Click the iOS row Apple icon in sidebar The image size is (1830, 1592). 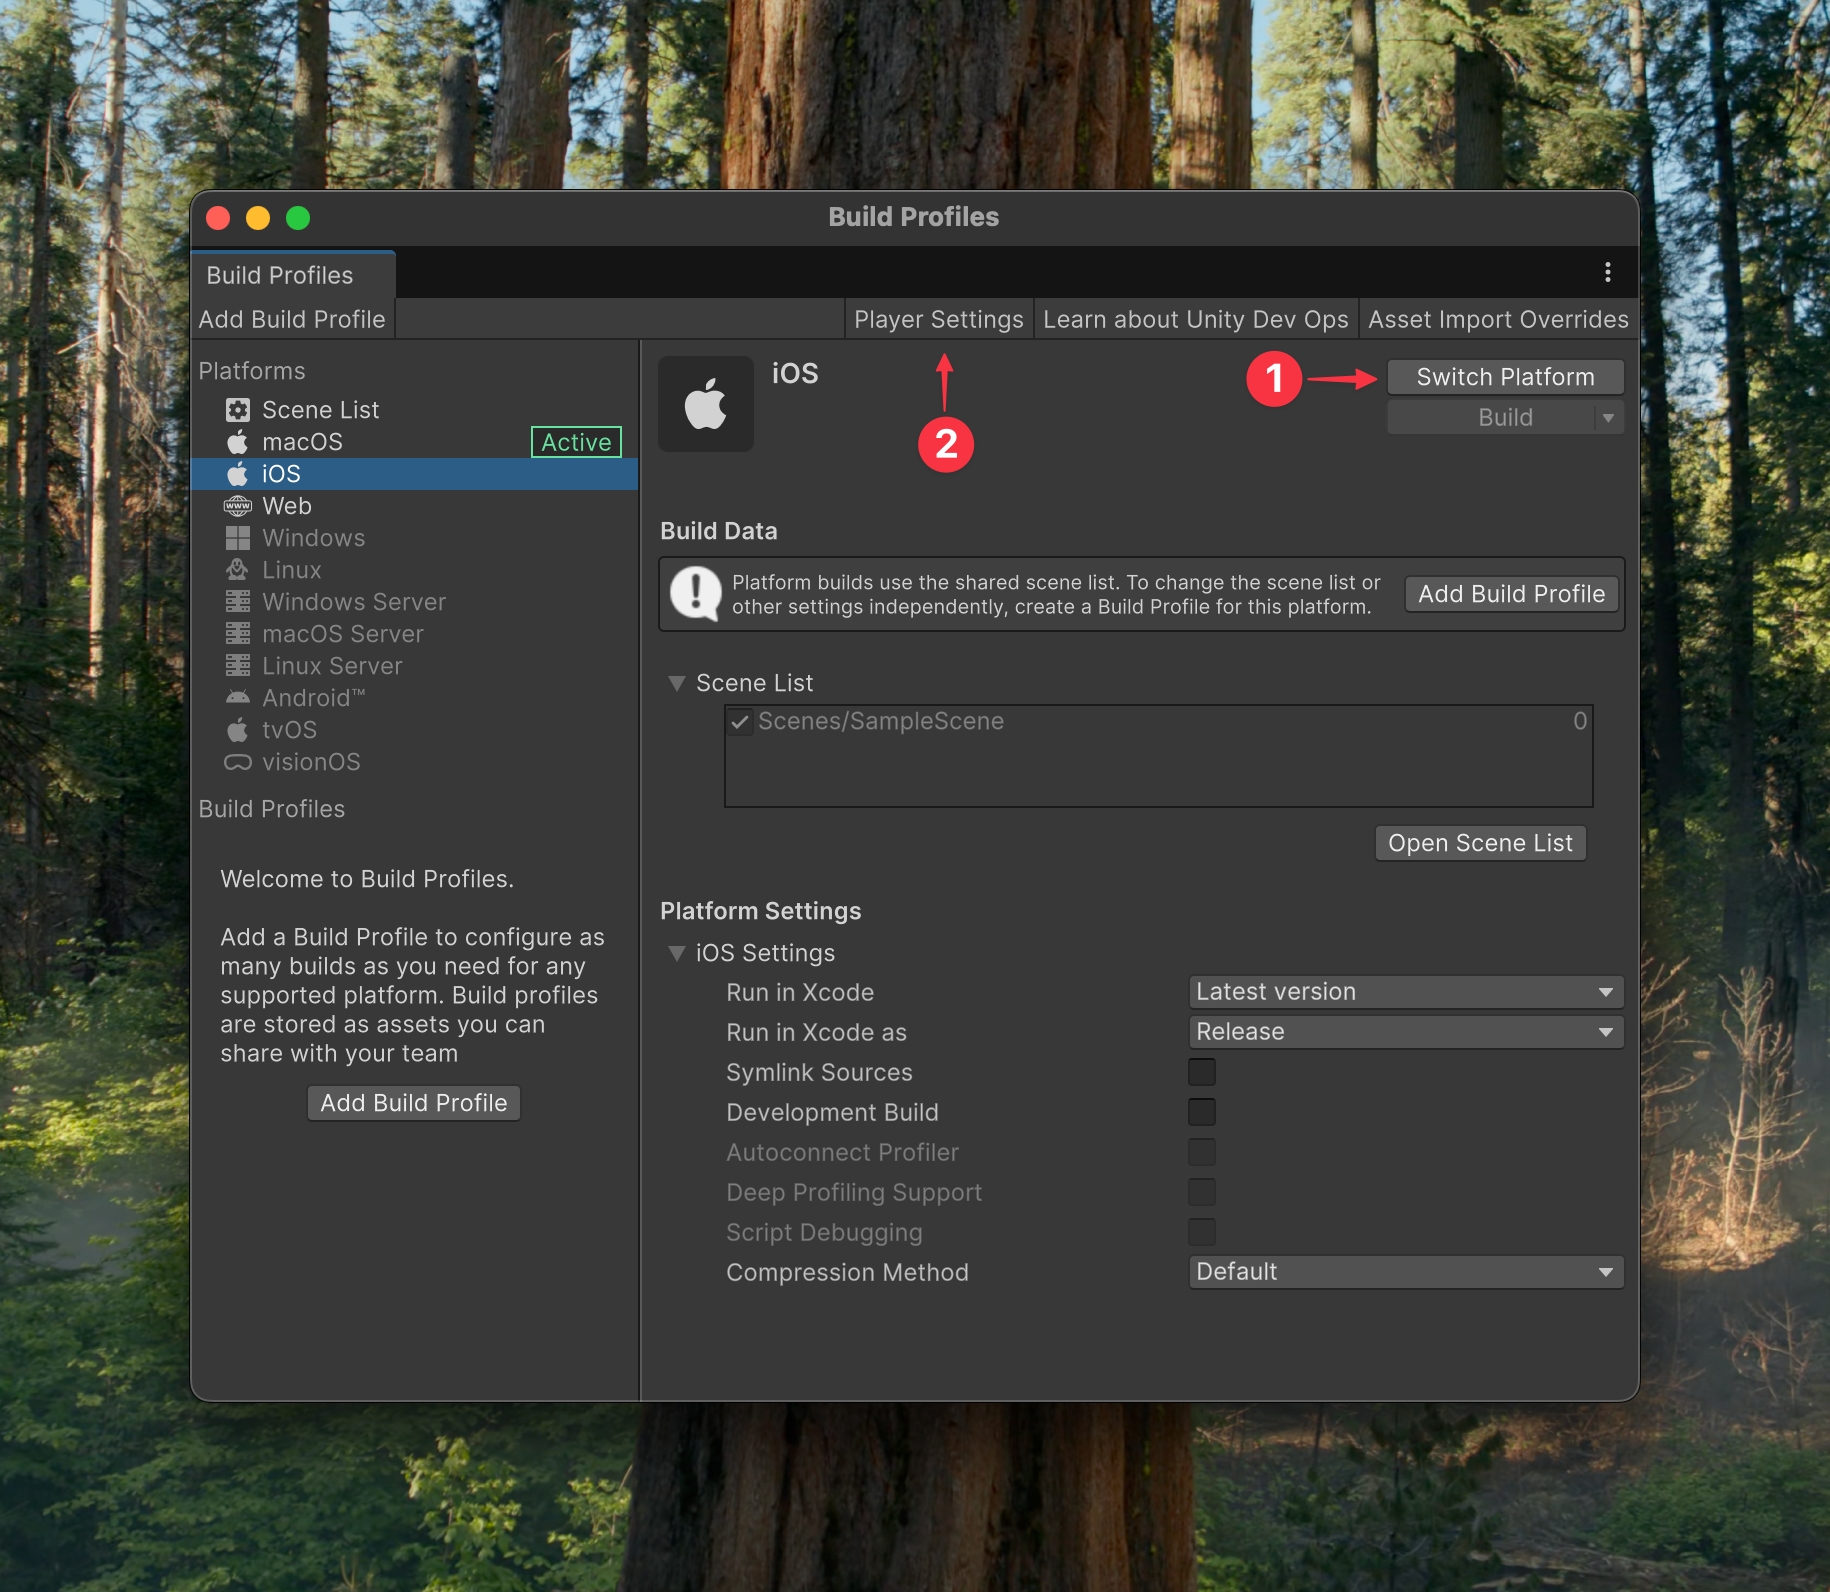(238, 474)
